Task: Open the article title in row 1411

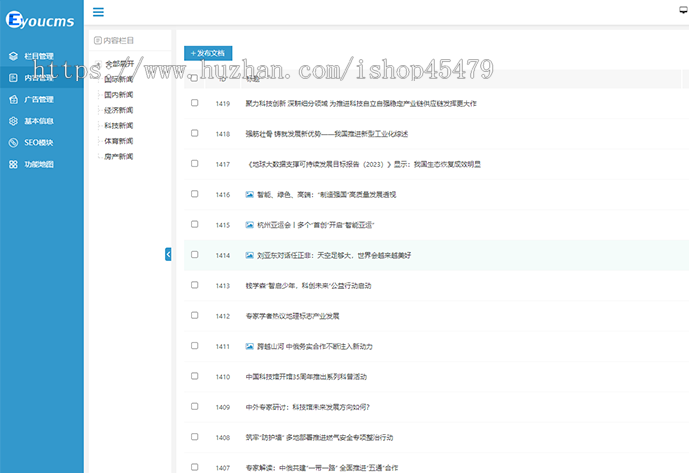Action: click(x=315, y=346)
